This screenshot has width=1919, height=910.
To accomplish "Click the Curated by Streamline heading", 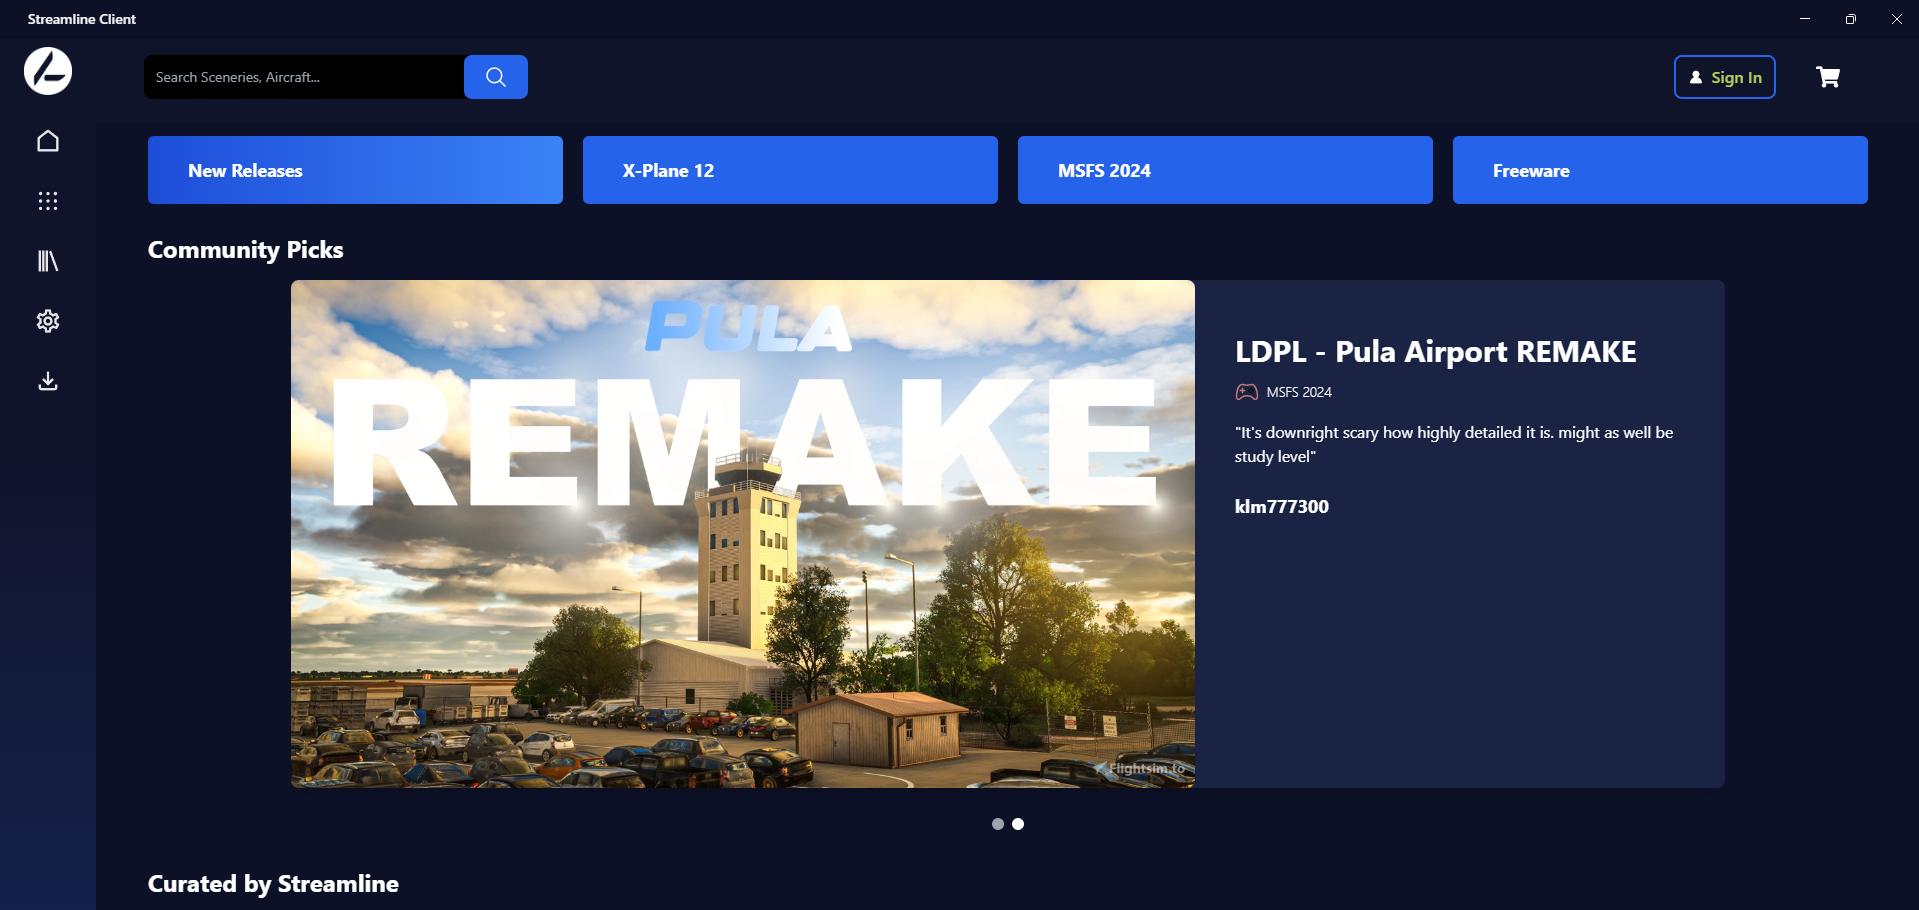I will [273, 884].
